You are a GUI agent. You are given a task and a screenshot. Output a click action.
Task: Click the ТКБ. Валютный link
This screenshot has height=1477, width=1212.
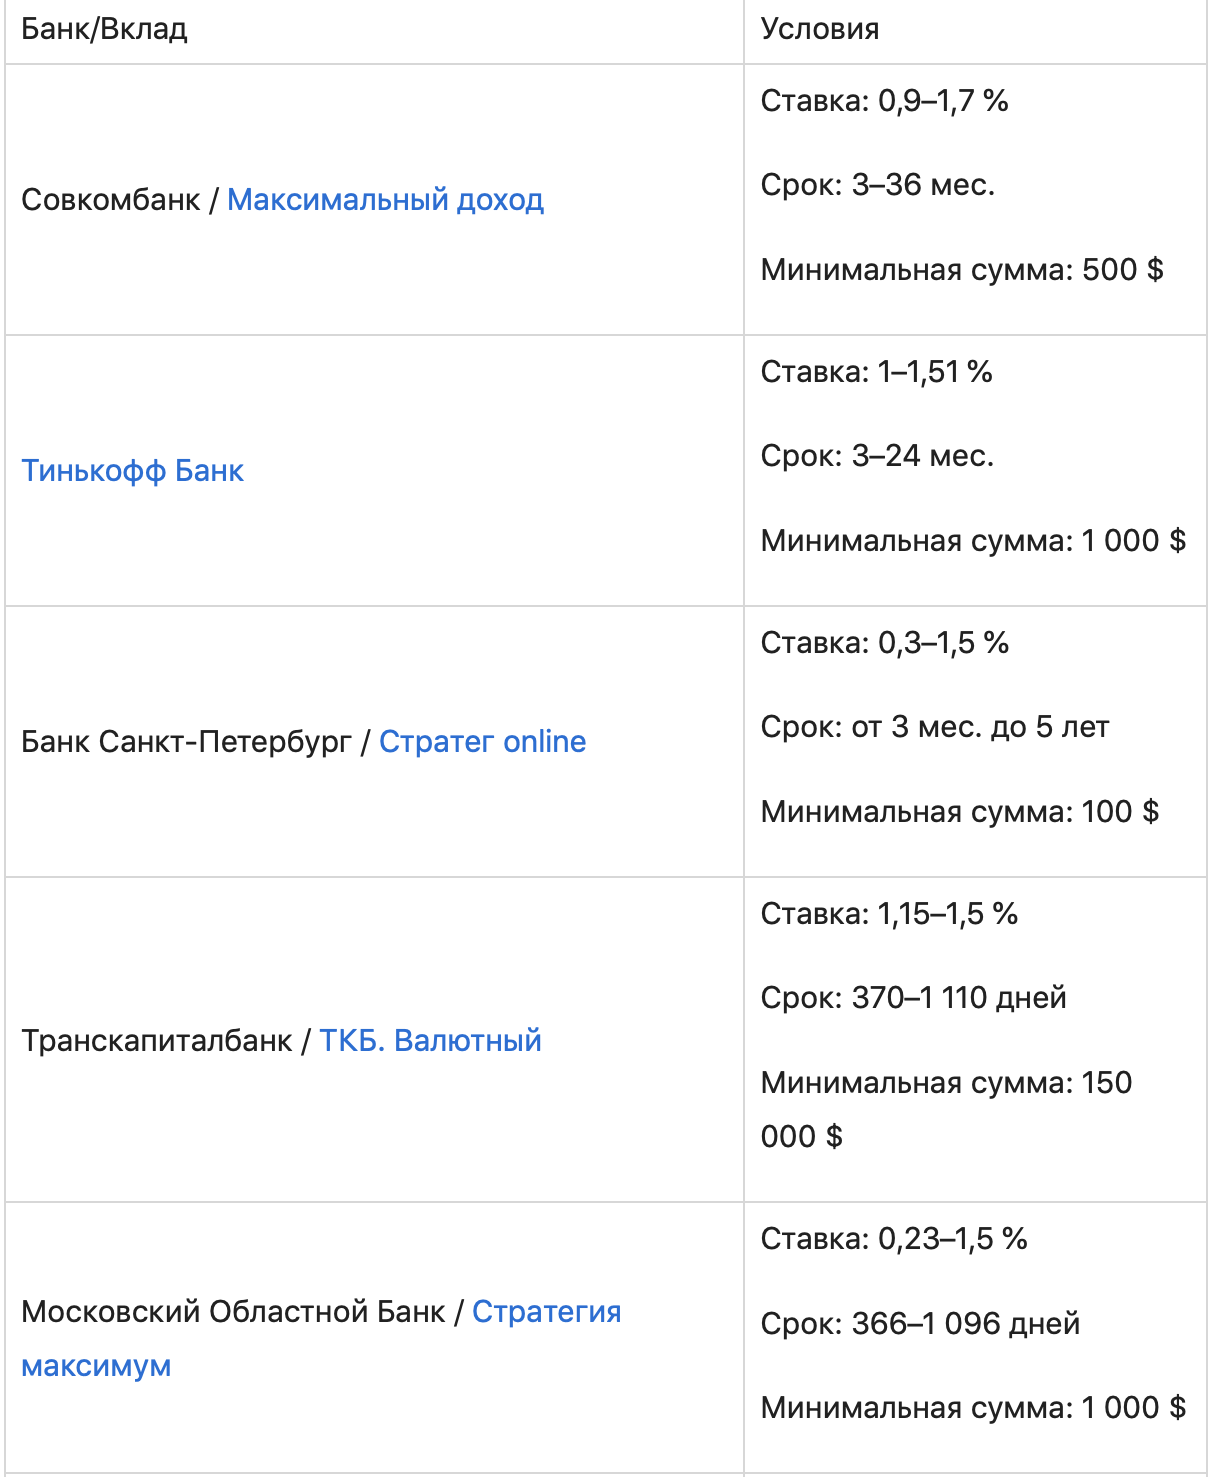click(430, 1041)
